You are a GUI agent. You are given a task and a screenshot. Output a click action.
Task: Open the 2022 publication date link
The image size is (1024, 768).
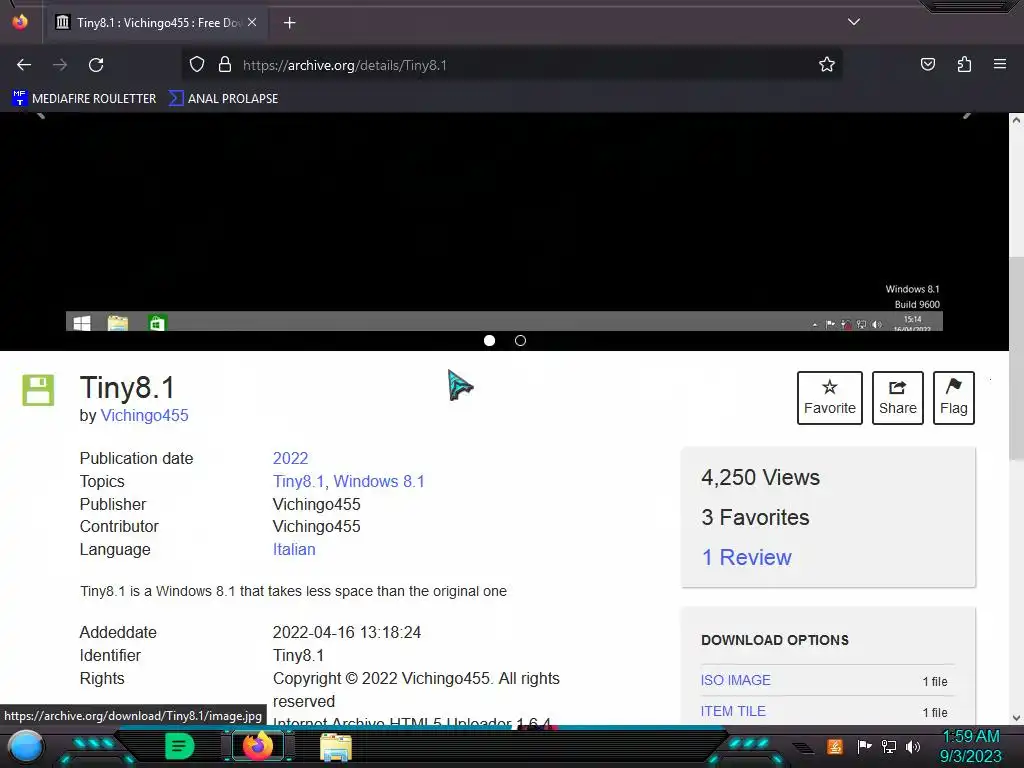click(291, 458)
